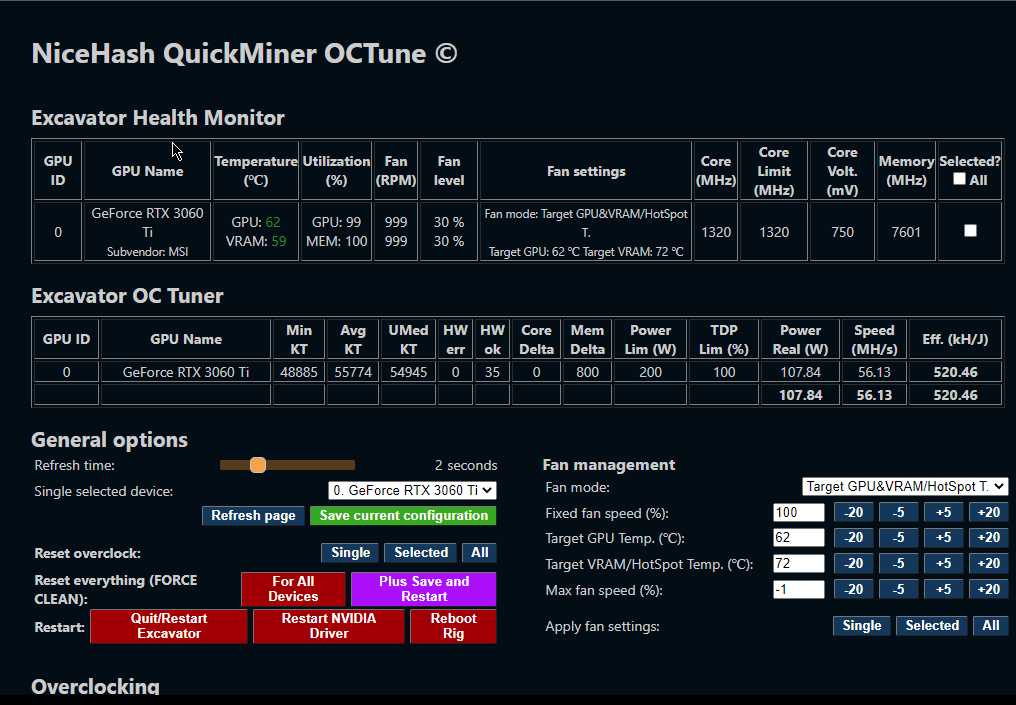Click the Fan settings cell text

click(x=586, y=232)
